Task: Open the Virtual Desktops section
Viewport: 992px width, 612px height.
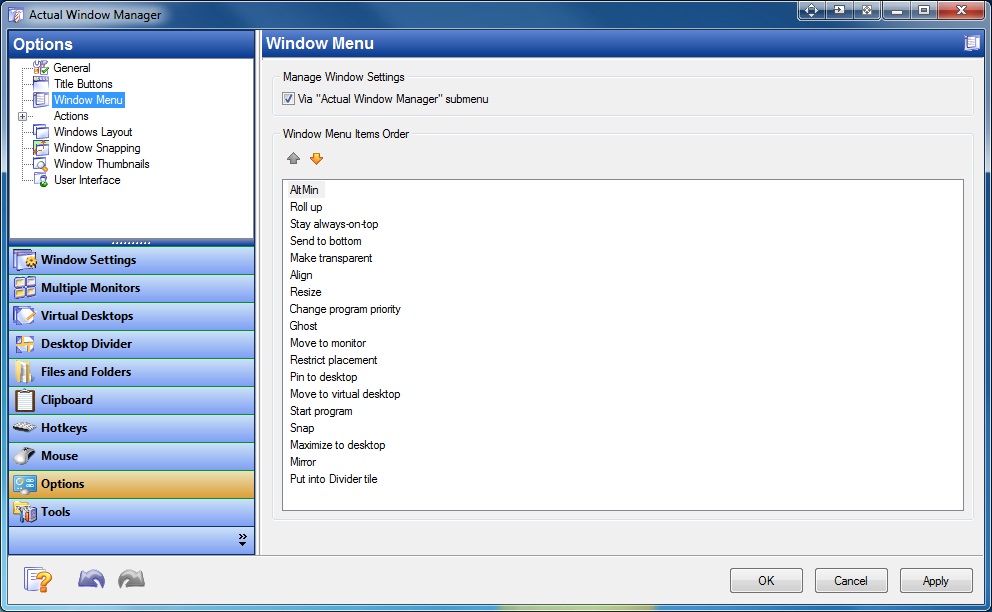Action: pos(132,316)
